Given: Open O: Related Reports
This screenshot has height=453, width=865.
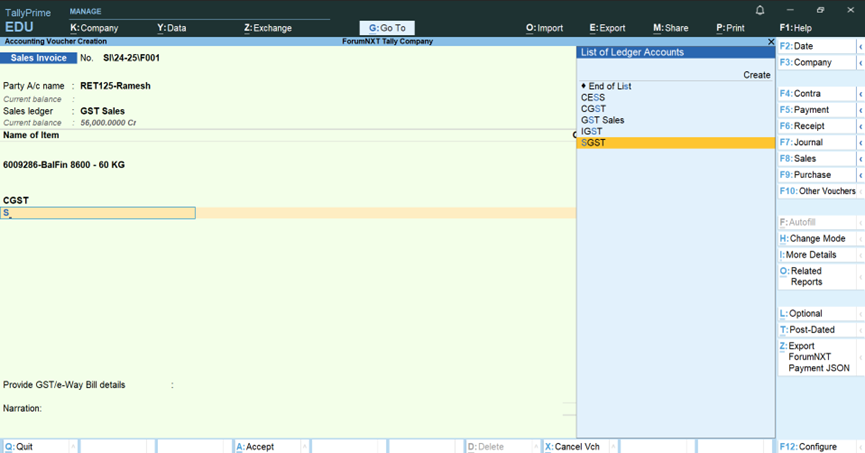Looking at the screenshot, I should pos(816,276).
